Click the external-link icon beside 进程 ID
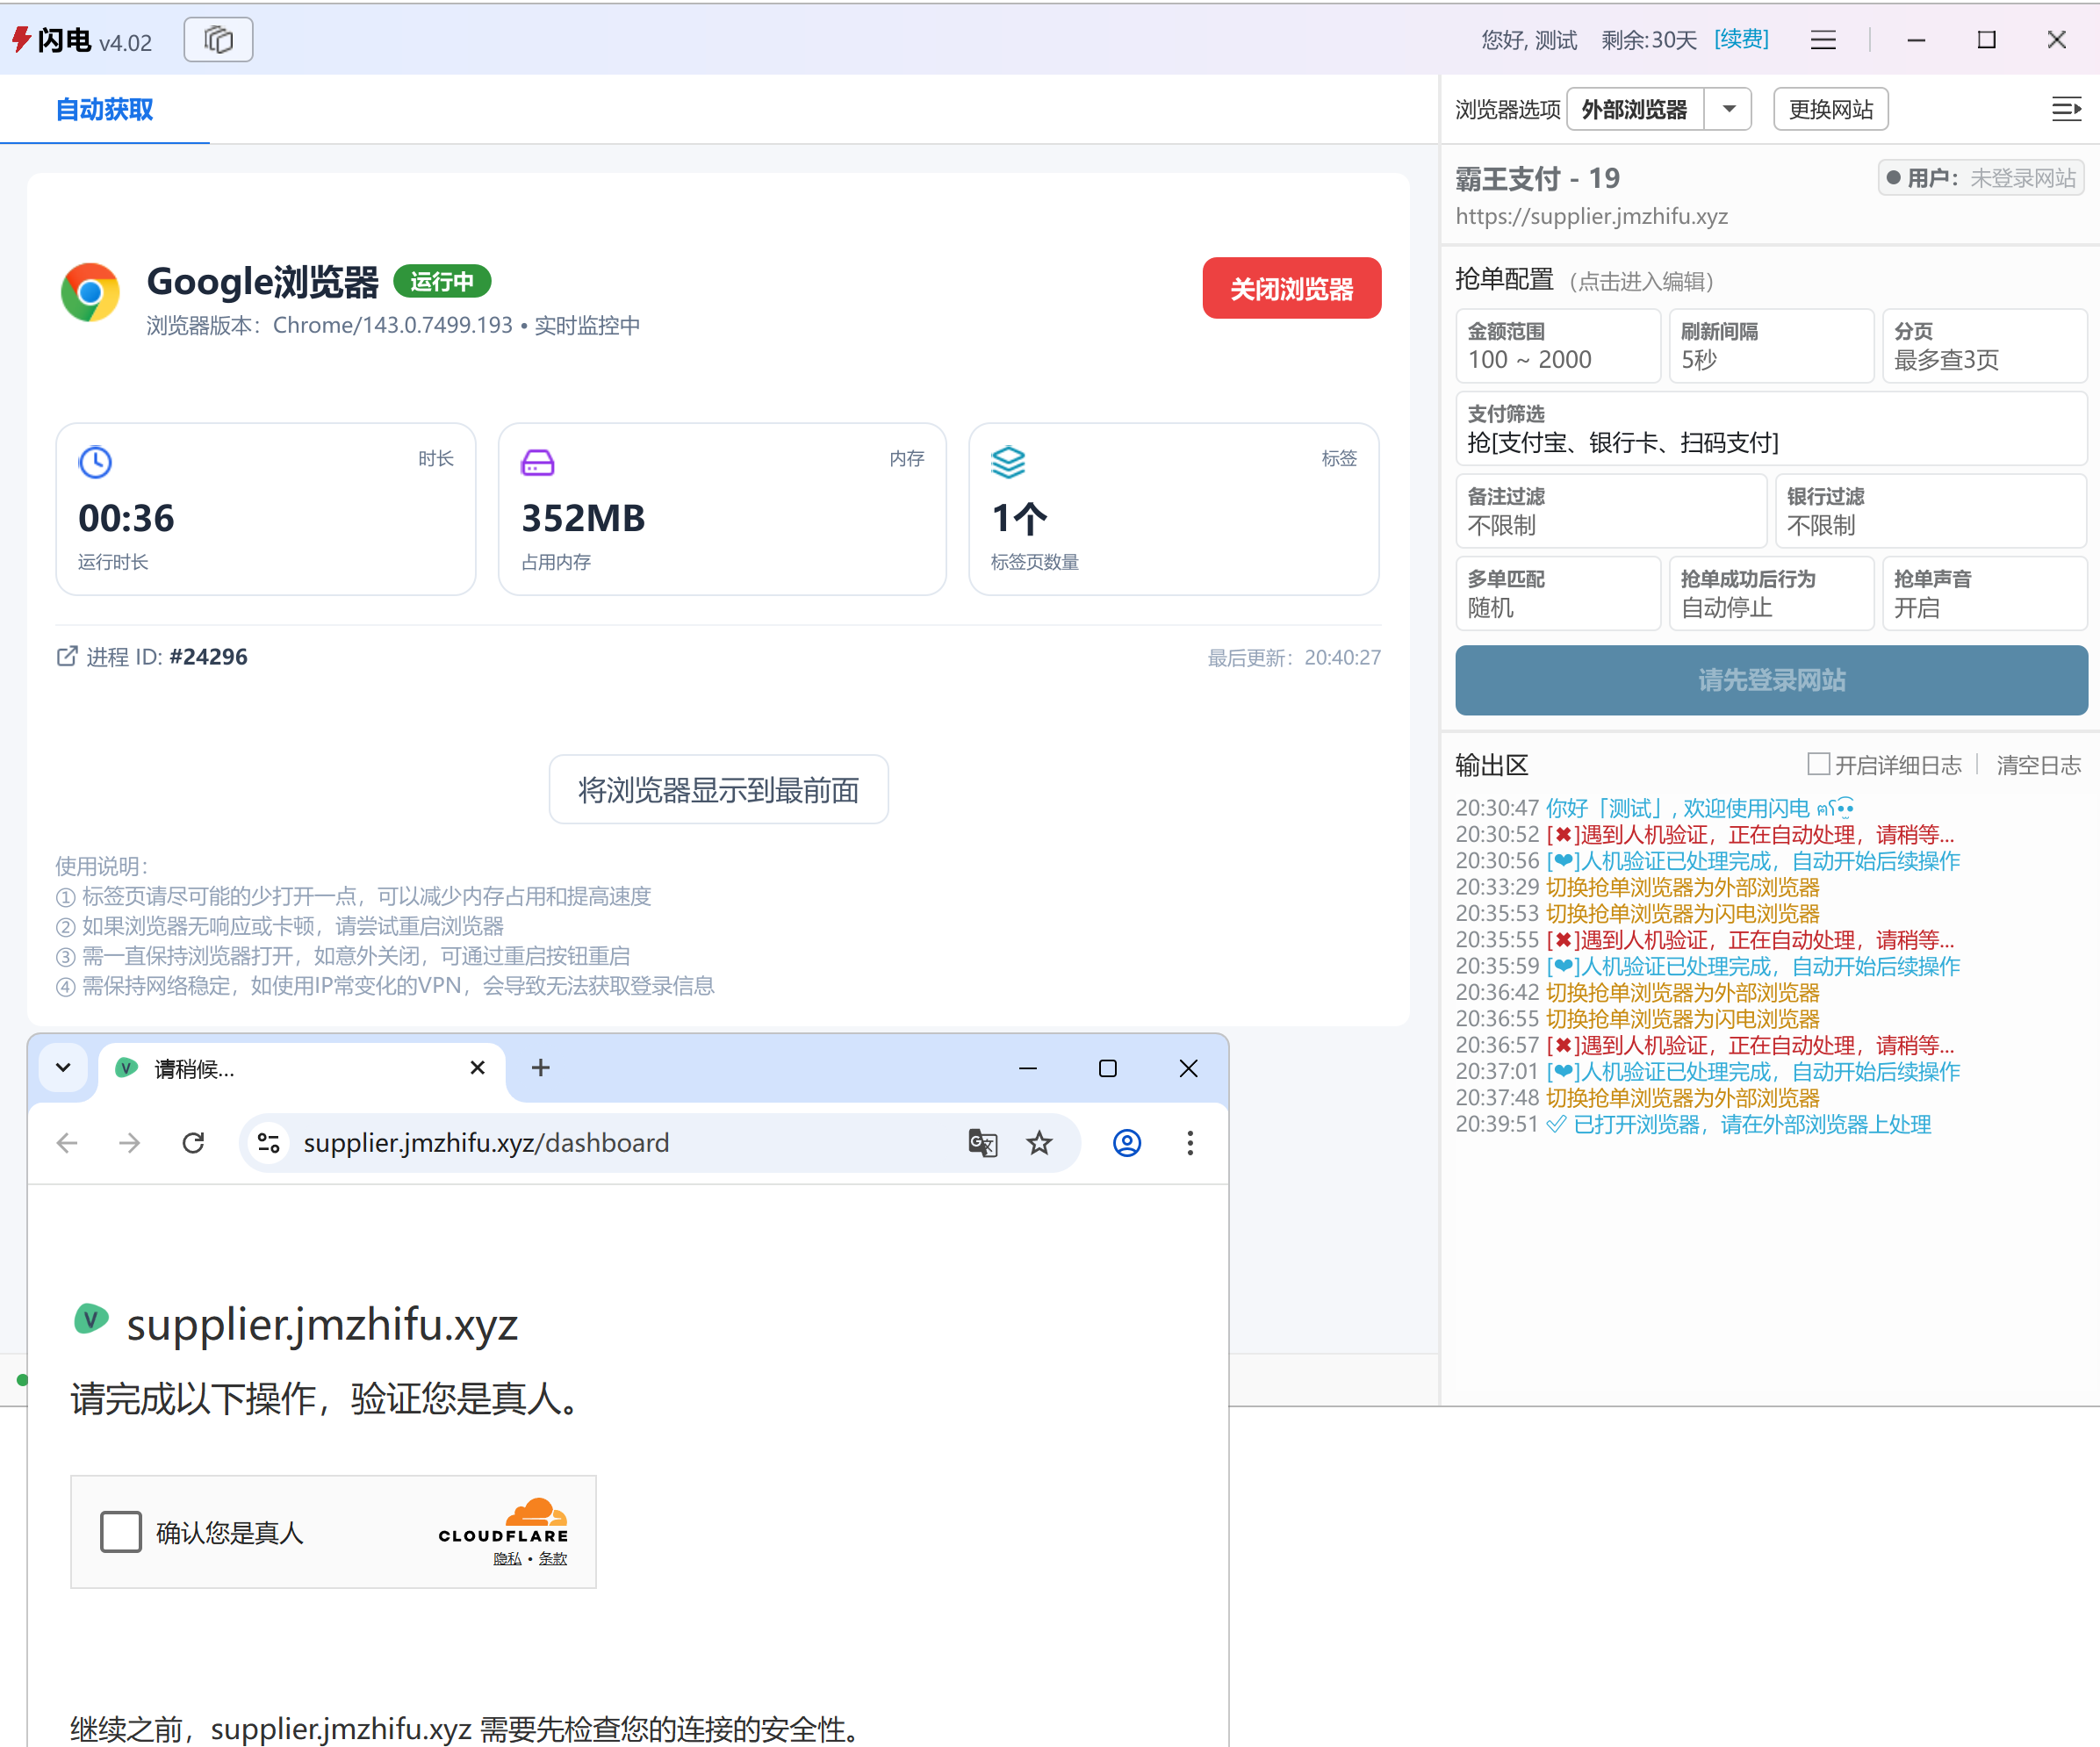The width and height of the screenshot is (2100, 1747). point(66,656)
